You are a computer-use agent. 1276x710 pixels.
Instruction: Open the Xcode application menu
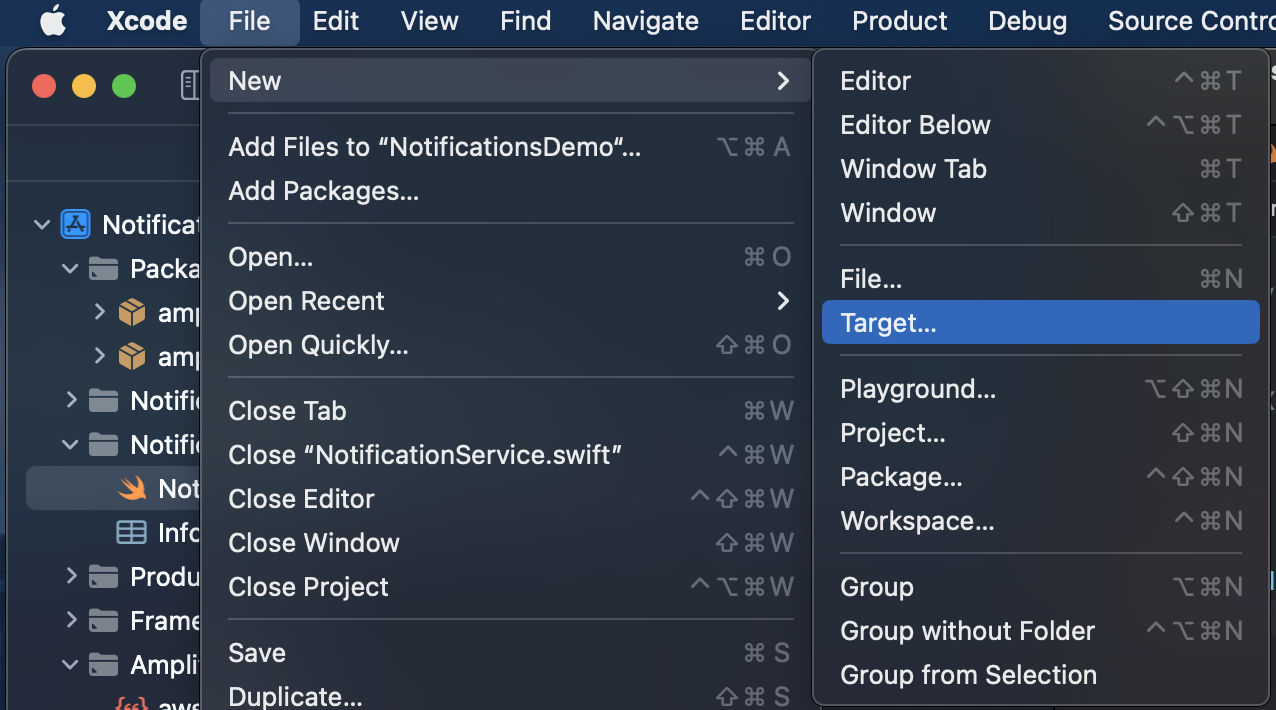(147, 21)
